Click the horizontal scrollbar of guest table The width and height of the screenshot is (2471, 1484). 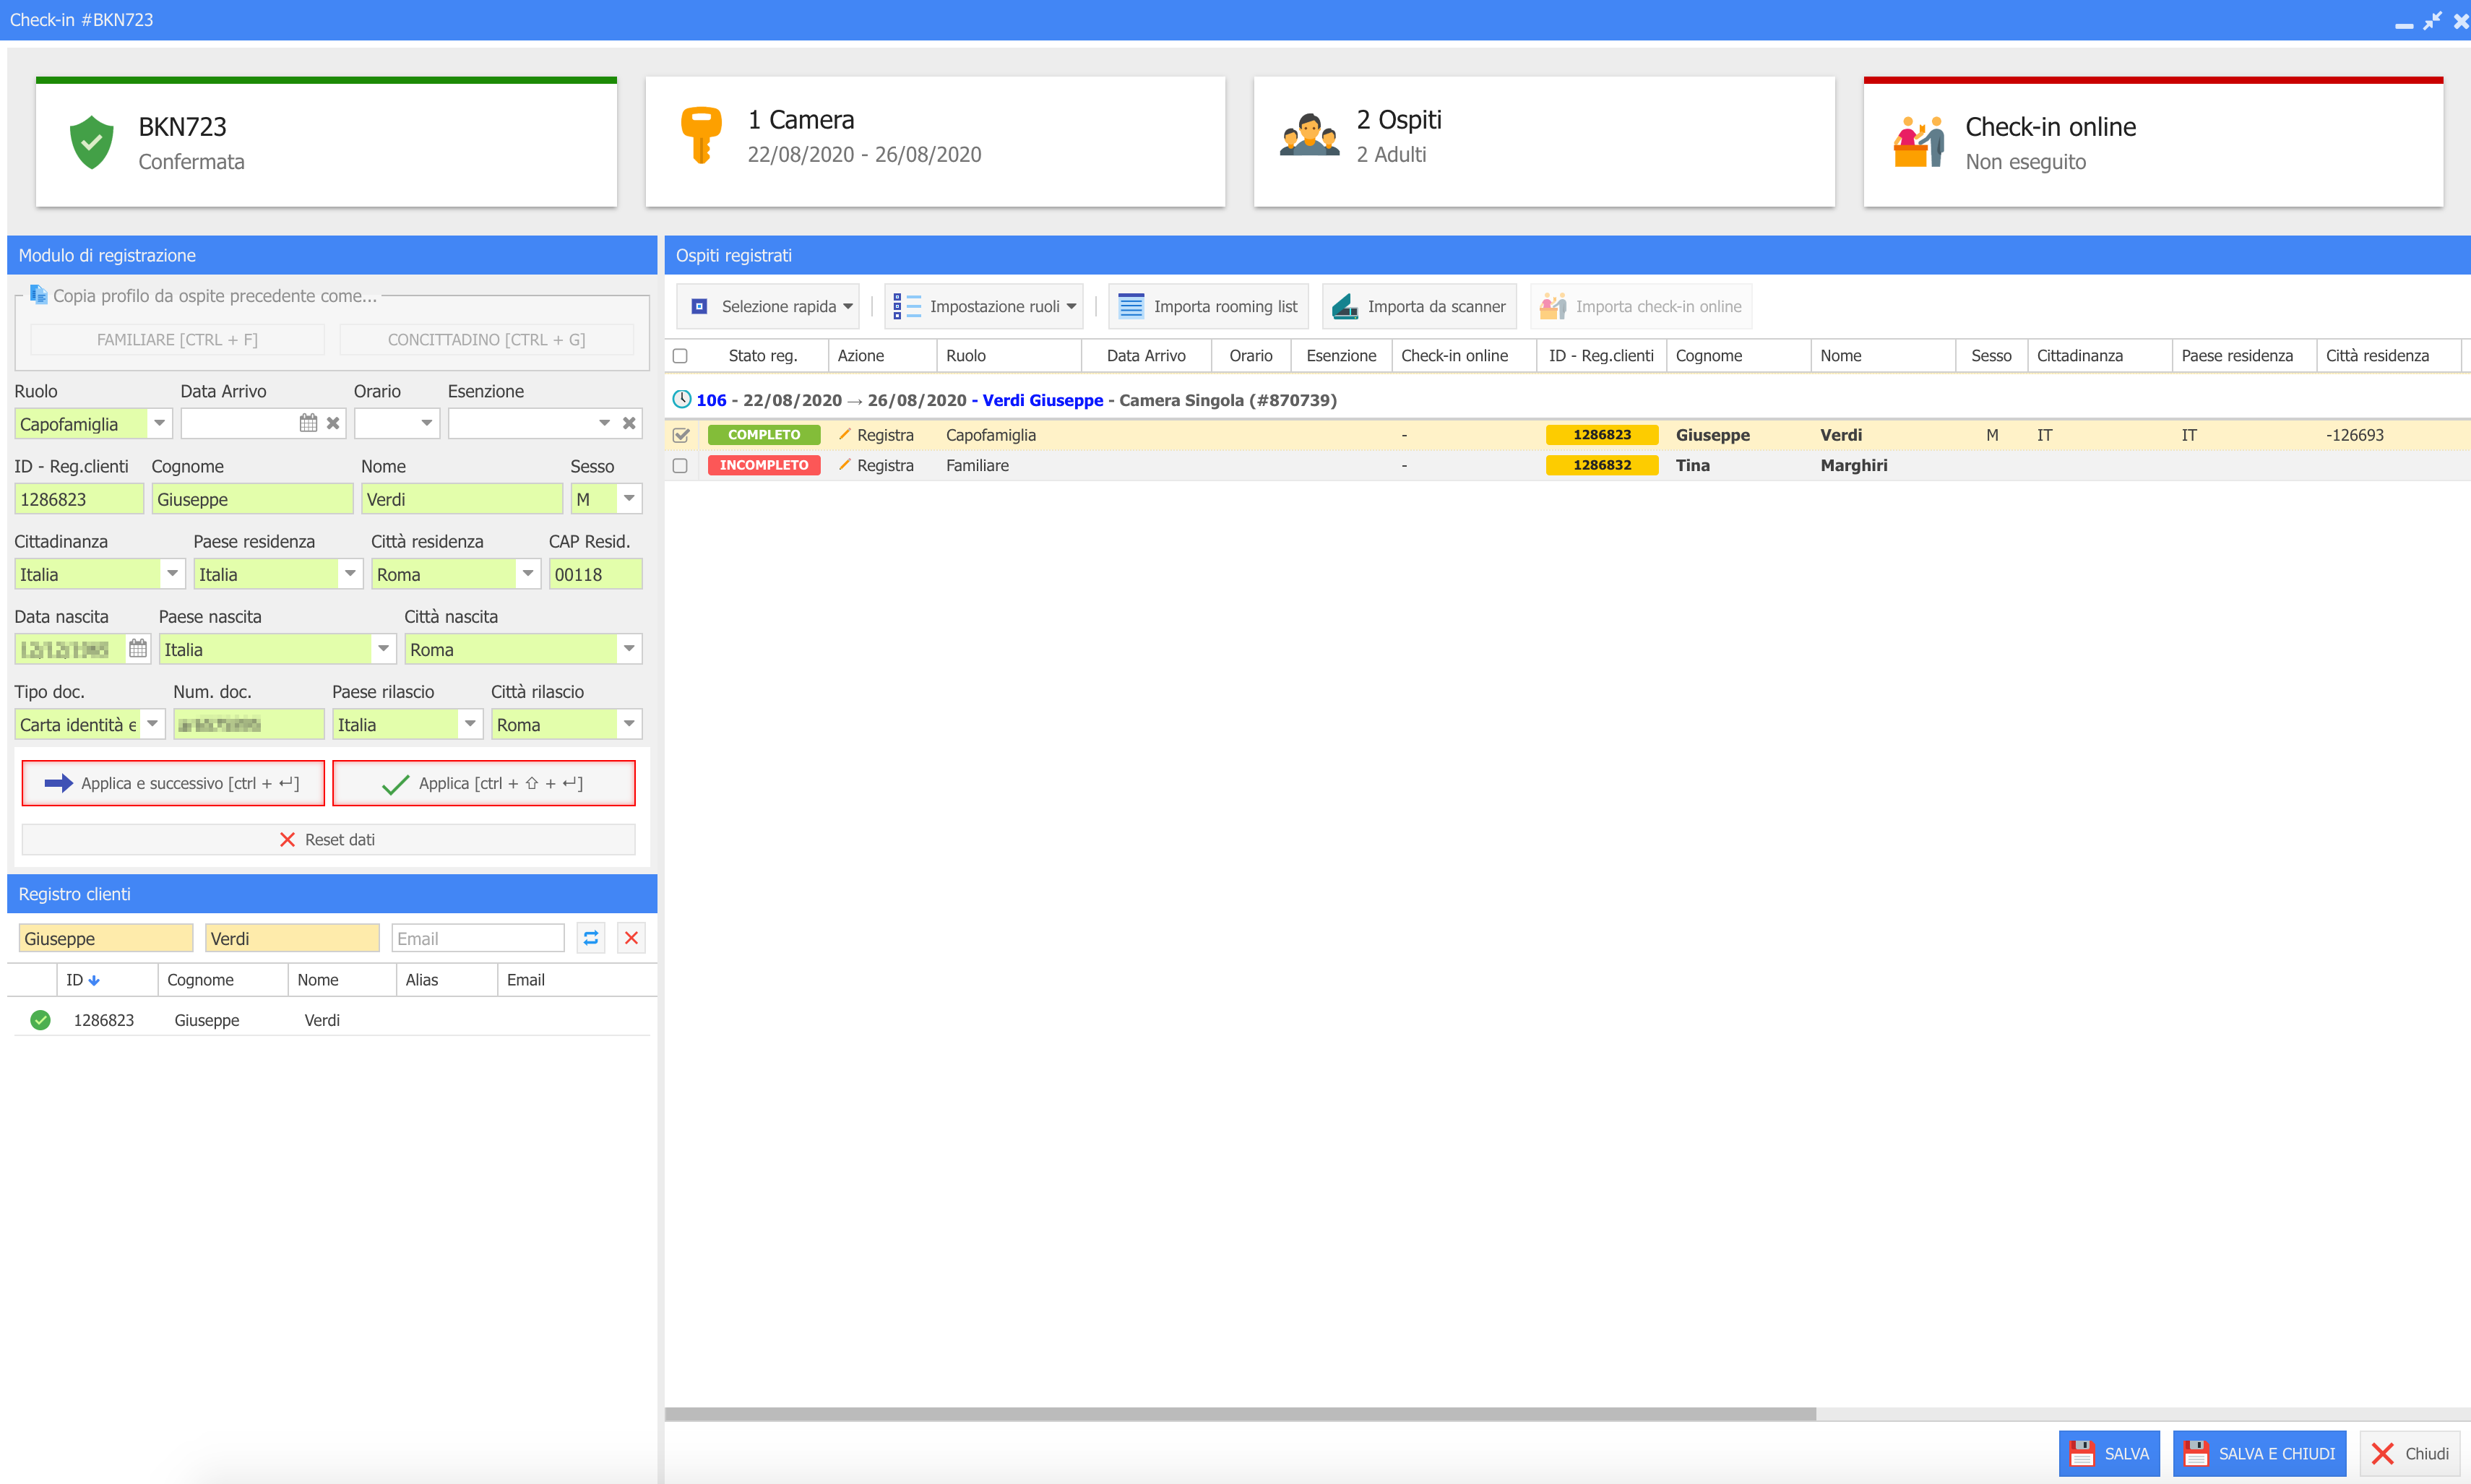coord(1240,1413)
